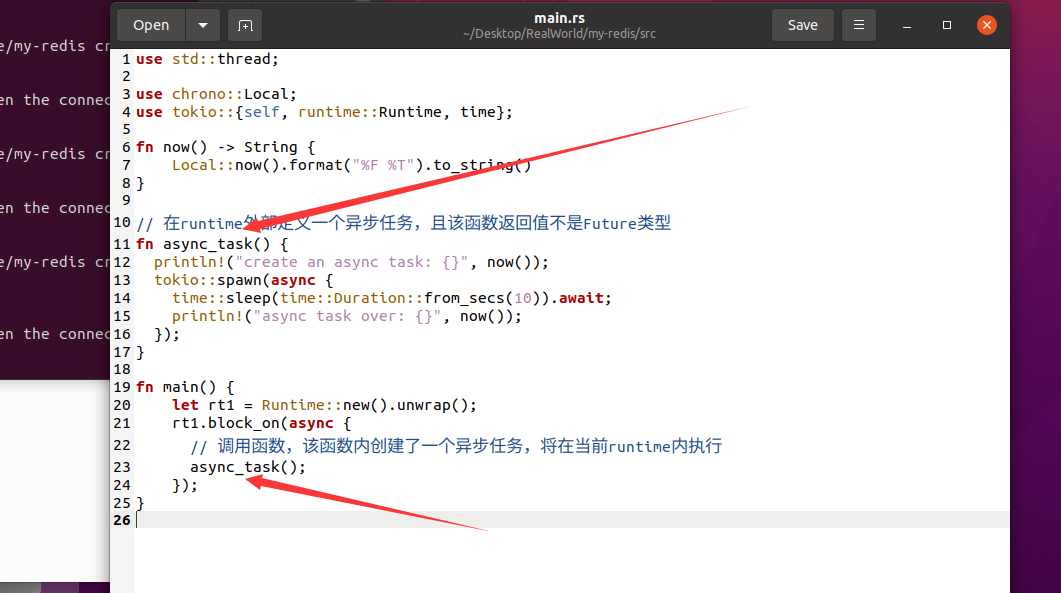
Task: Click 'let rt1 = Runtime::new().unwrap();' line
Action: (324, 405)
